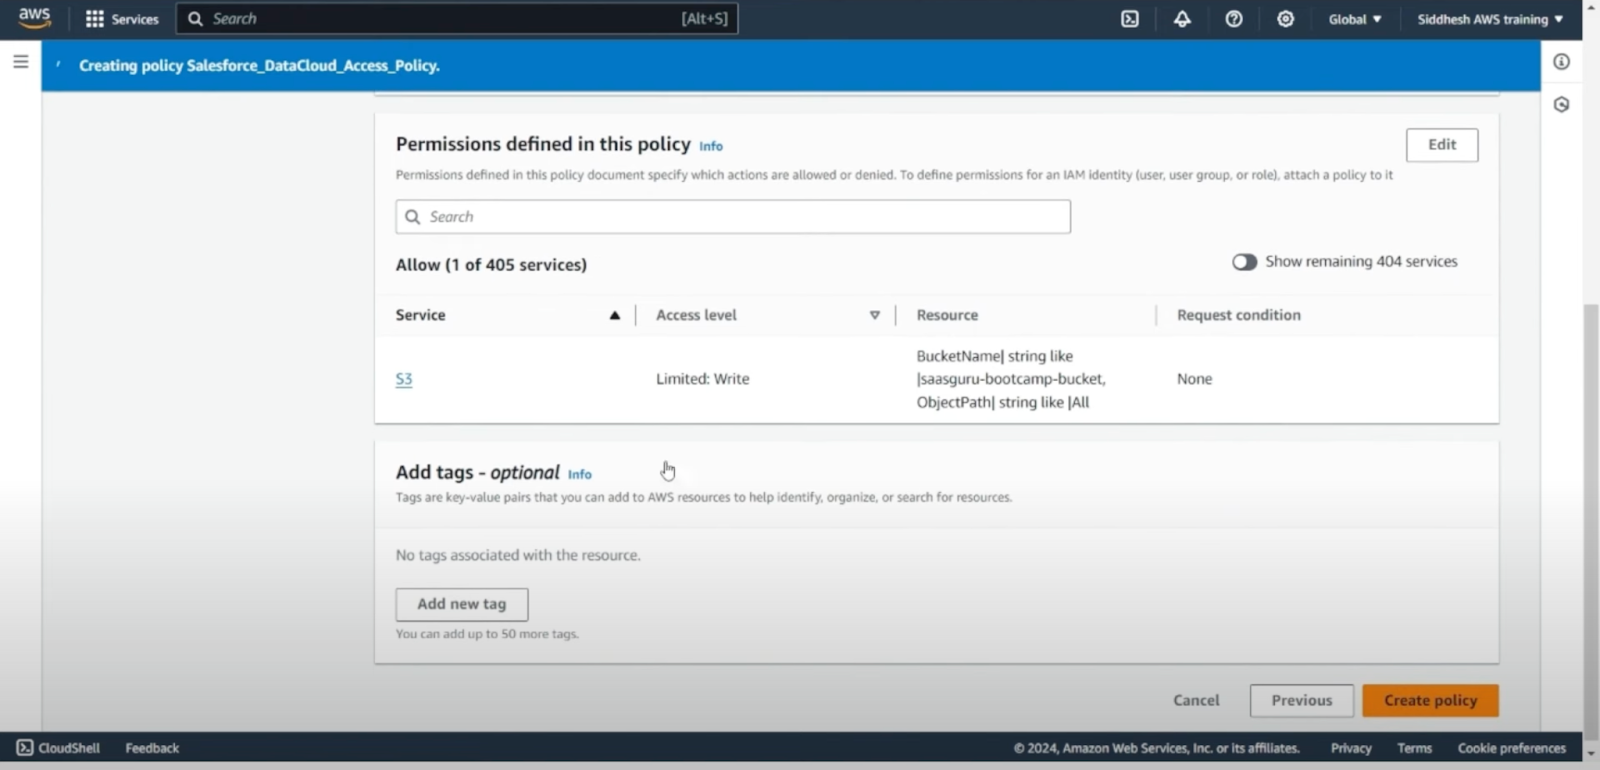Click the Resource column header
Image resolution: width=1600 pixels, height=770 pixels.
coord(947,315)
